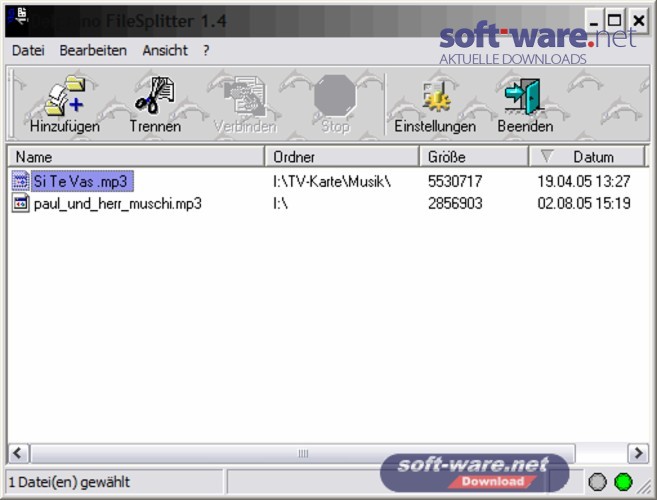Sort list by the Ordner column header
The width and height of the screenshot is (657, 500).
pyautogui.click(x=342, y=157)
